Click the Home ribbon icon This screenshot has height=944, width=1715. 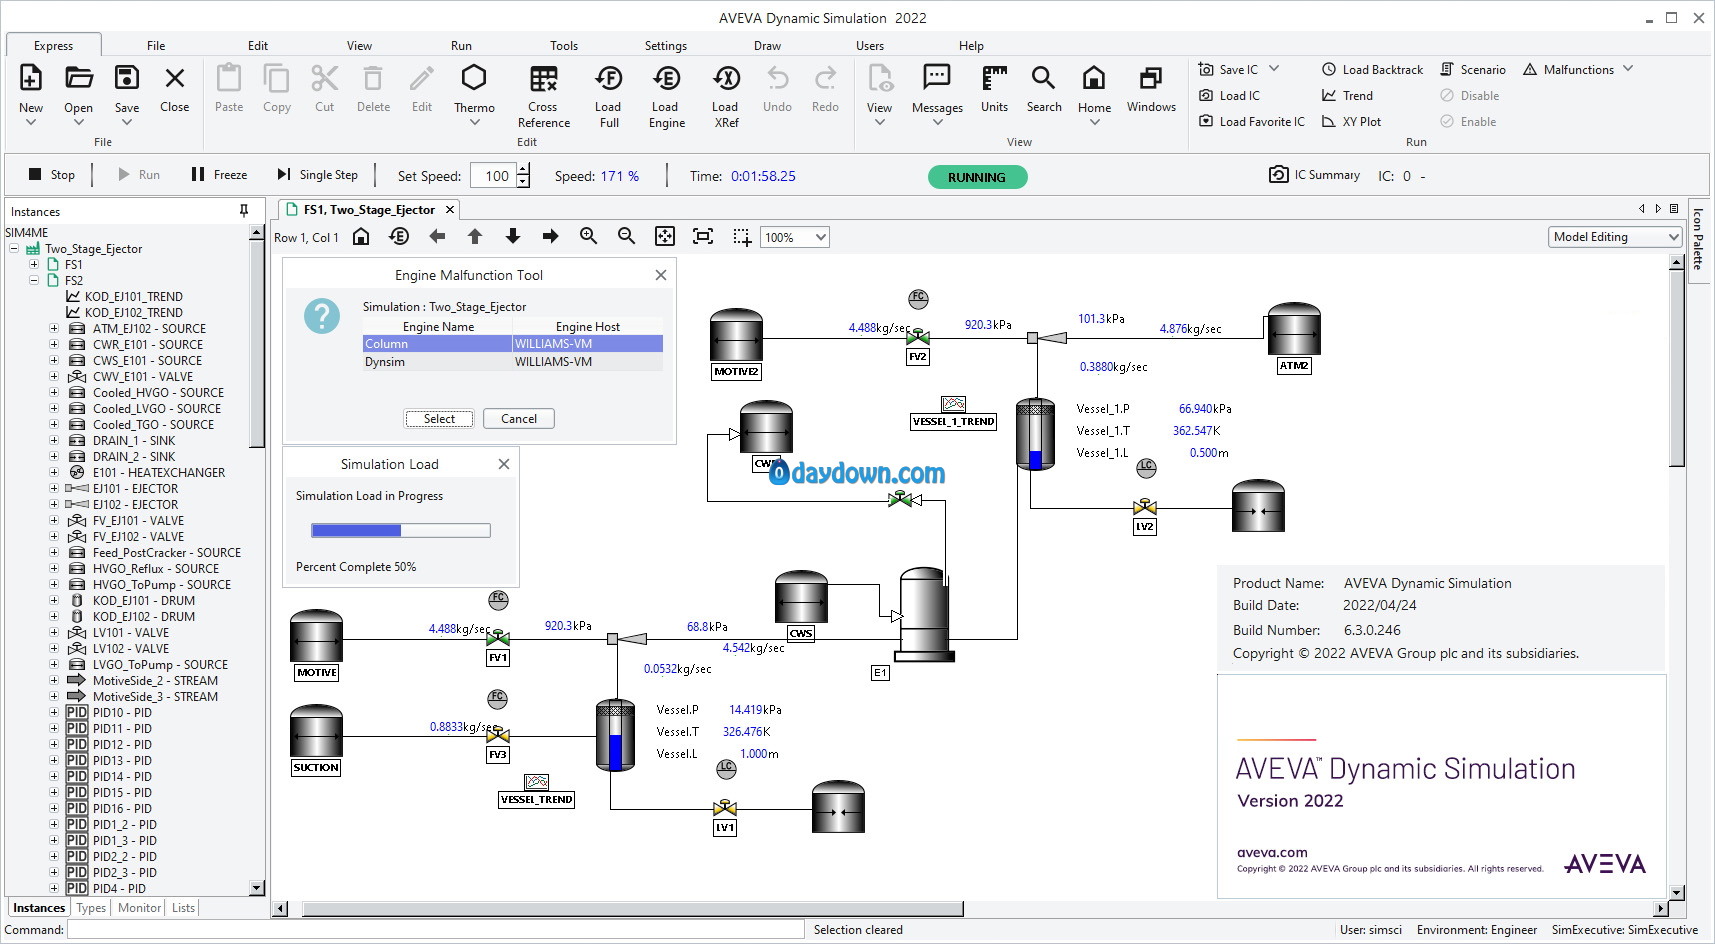(x=1094, y=78)
